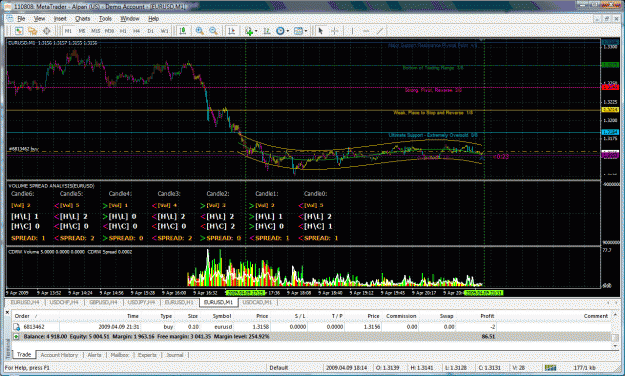This screenshot has width=625, height=376.
Task: Click the green icon beside Balance row
Action: (16, 337)
